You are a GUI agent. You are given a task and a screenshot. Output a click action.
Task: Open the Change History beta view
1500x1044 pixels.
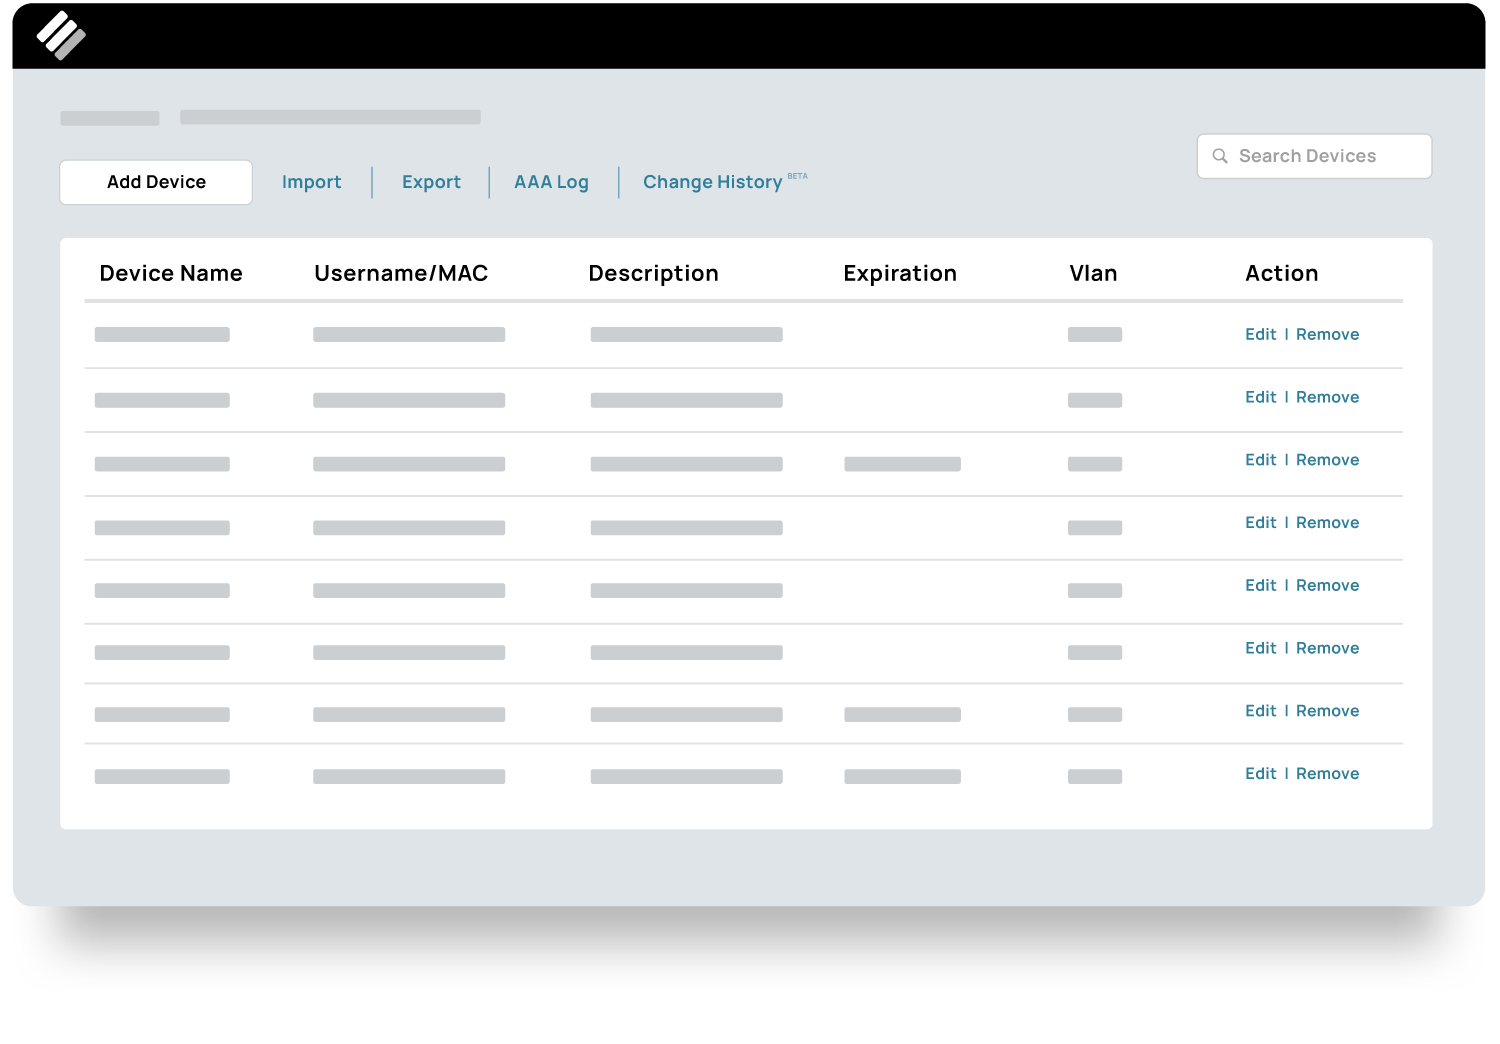713,182
